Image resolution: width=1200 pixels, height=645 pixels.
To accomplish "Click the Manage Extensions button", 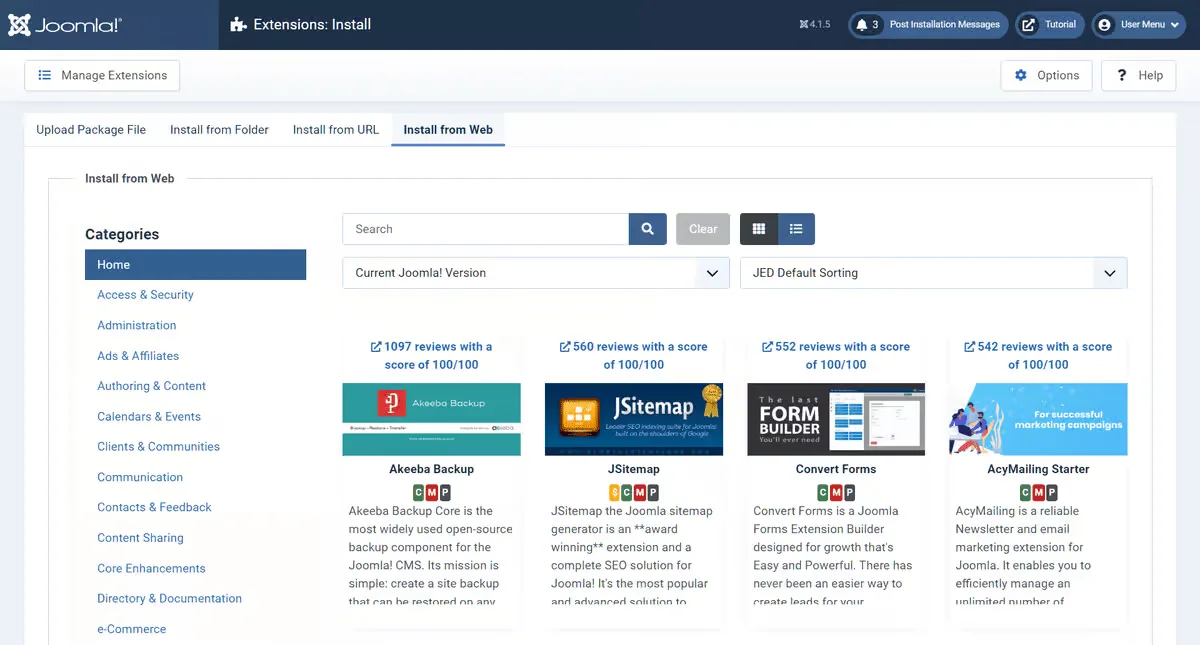I will coord(102,76).
